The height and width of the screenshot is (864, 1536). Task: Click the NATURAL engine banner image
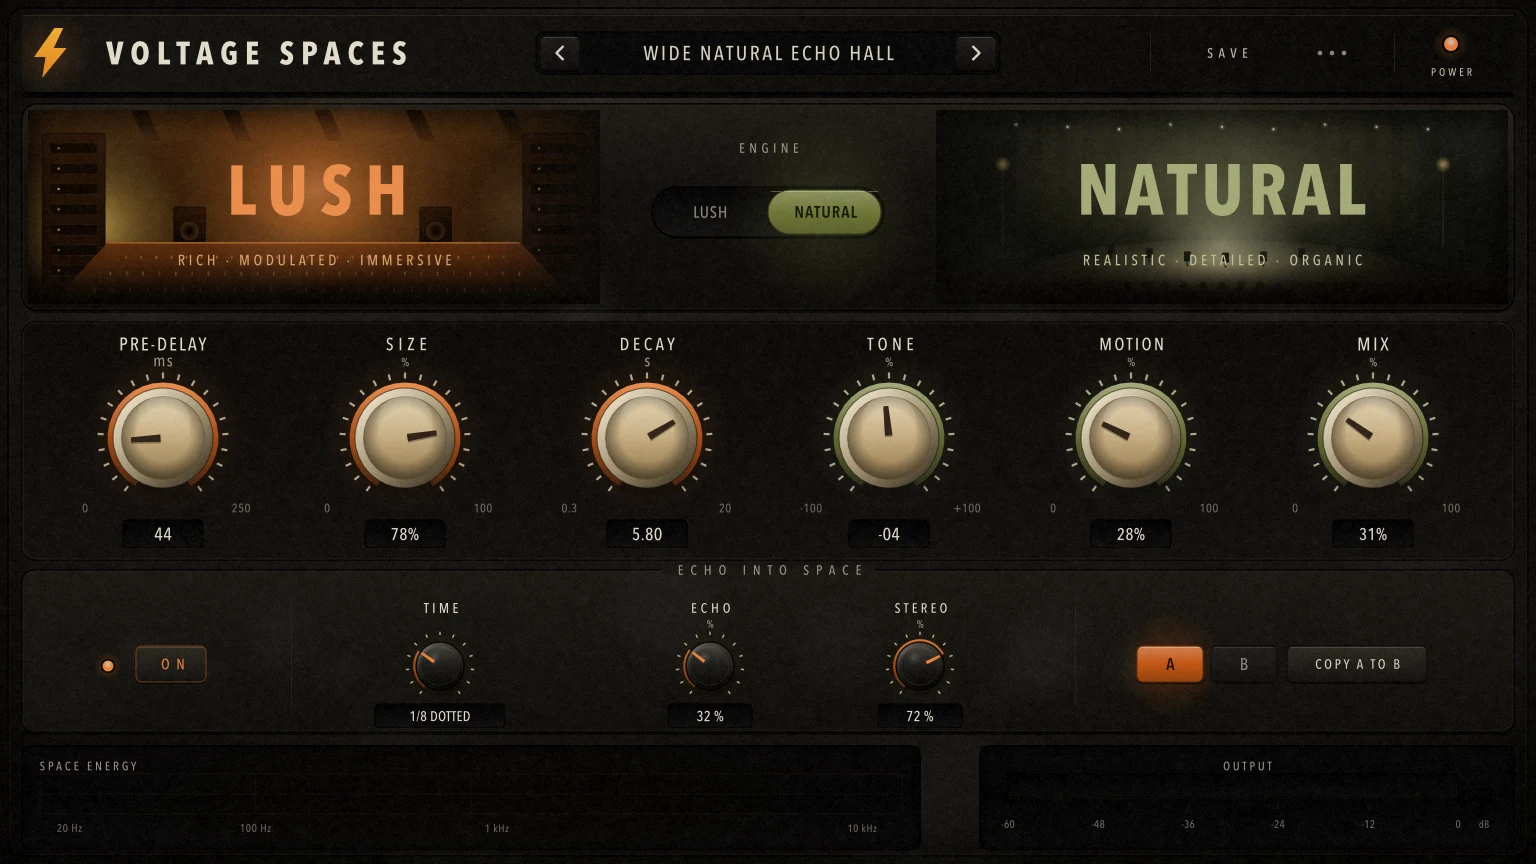point(1222,206)
